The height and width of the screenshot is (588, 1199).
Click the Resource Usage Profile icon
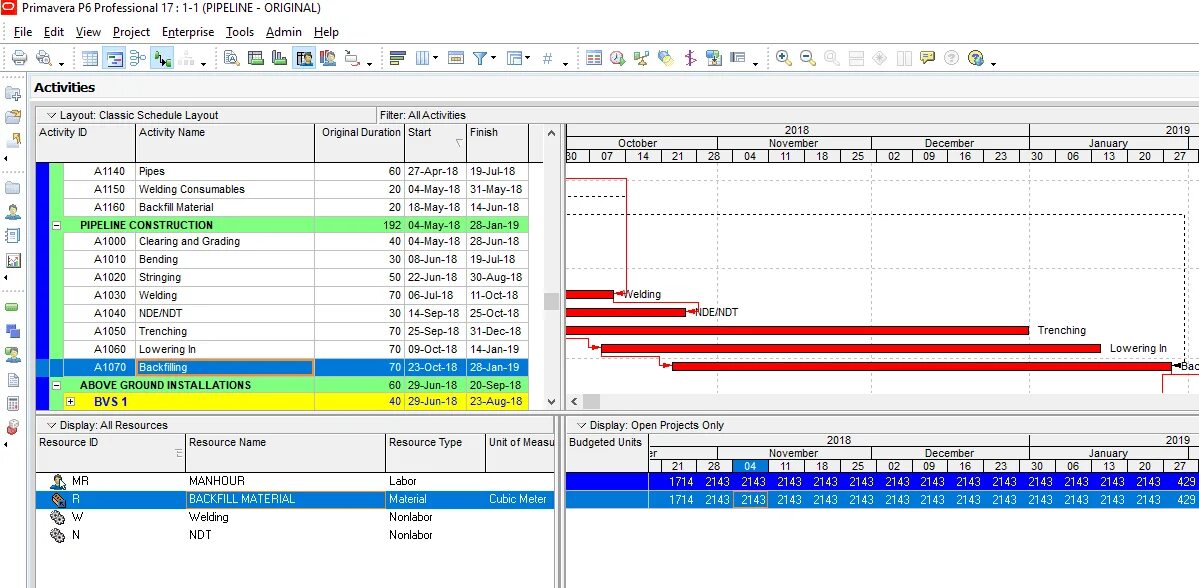[328, 58]
